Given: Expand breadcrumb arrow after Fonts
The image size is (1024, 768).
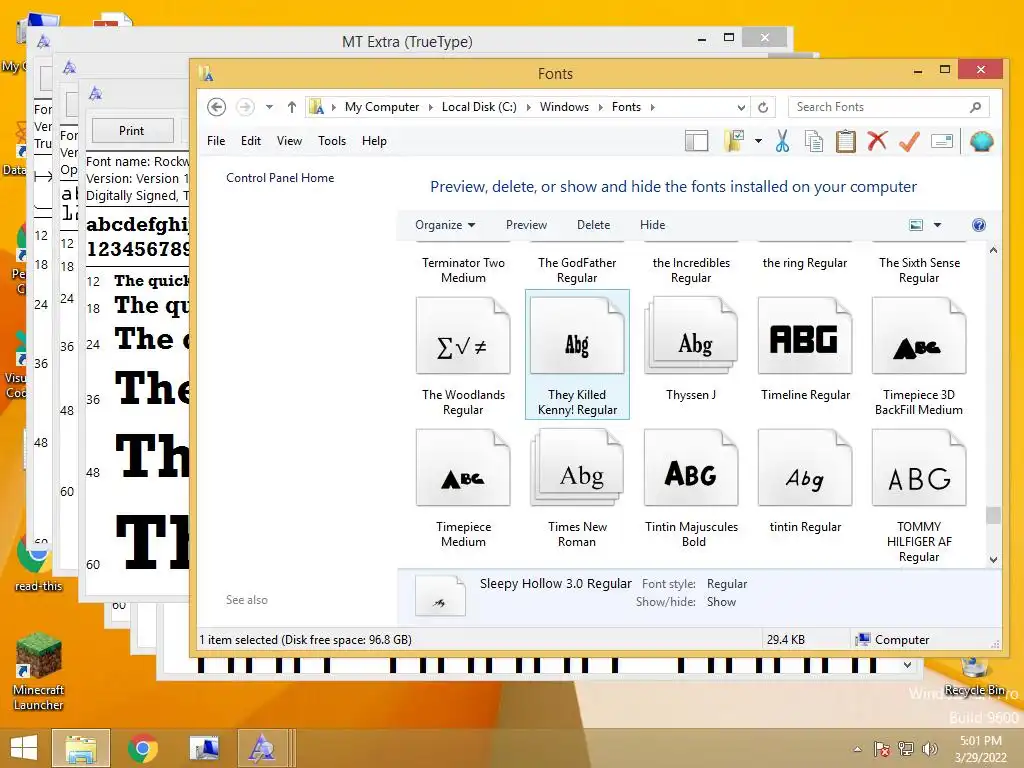Looking at the screenshot, I should pyautogui.click(x=652, y=107).
